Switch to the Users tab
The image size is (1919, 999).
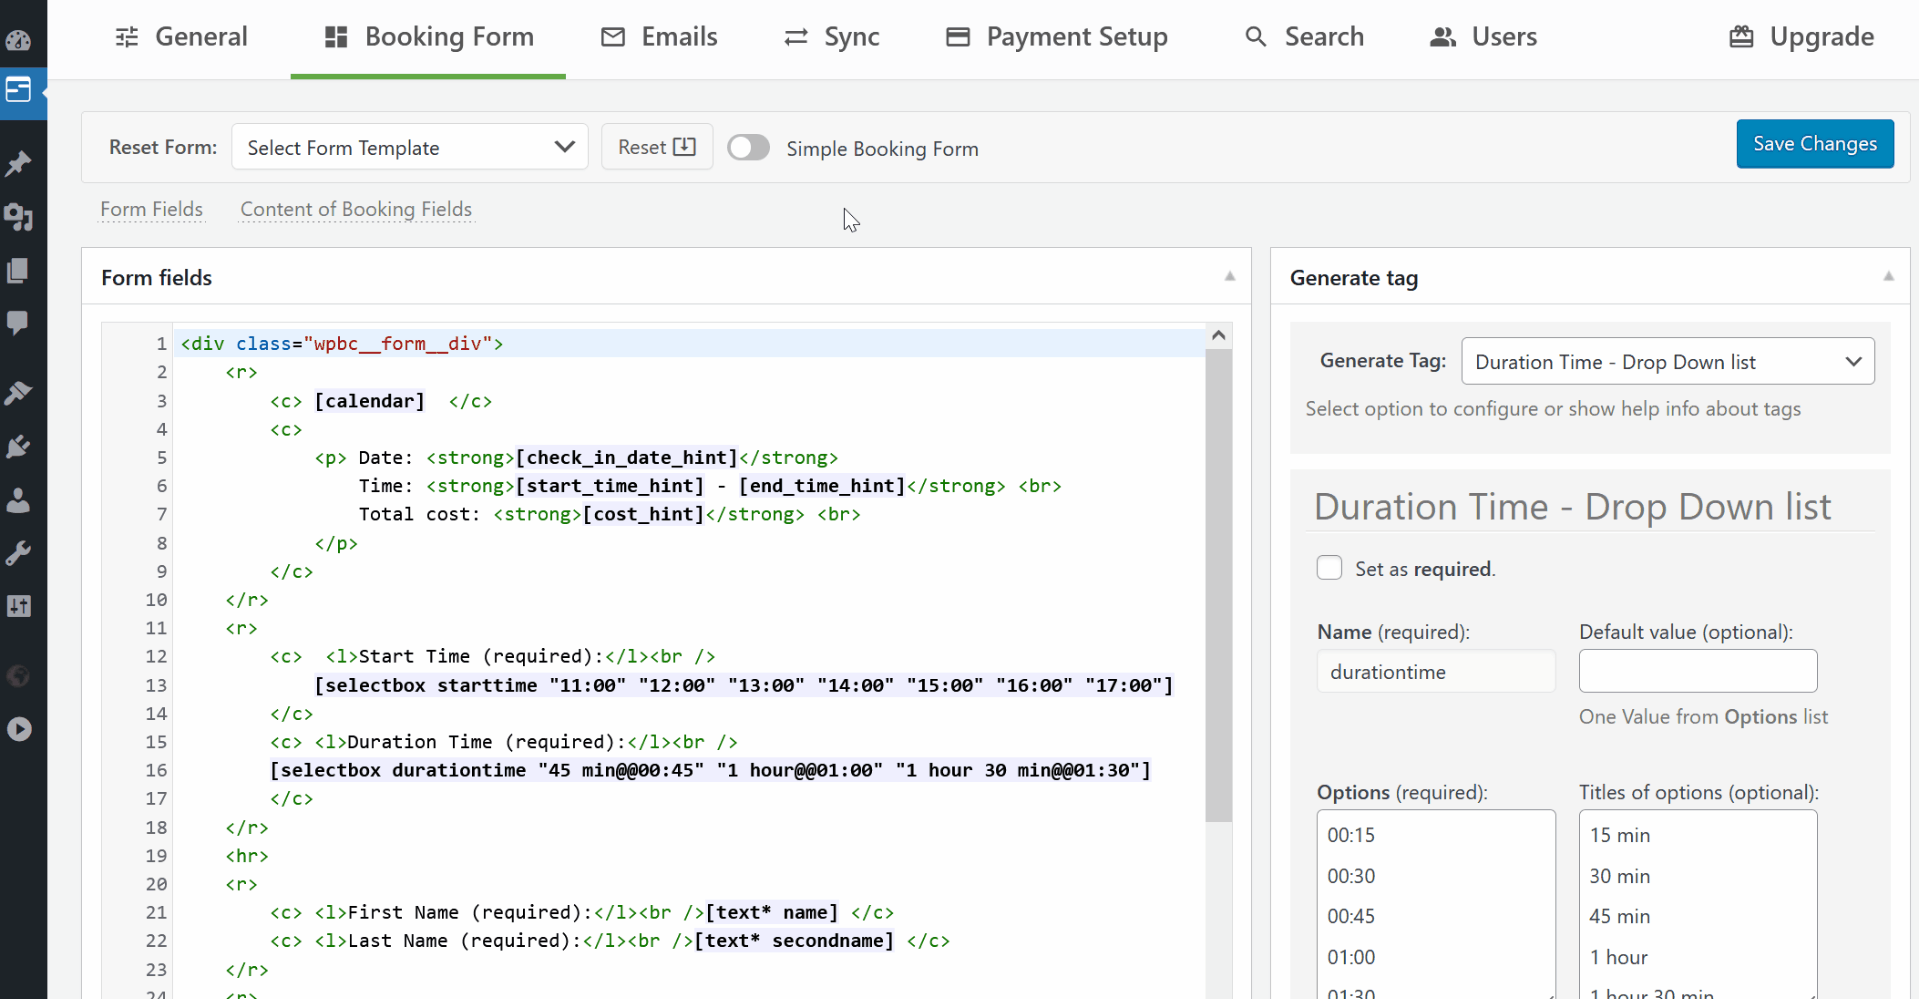coord(1483,37)
